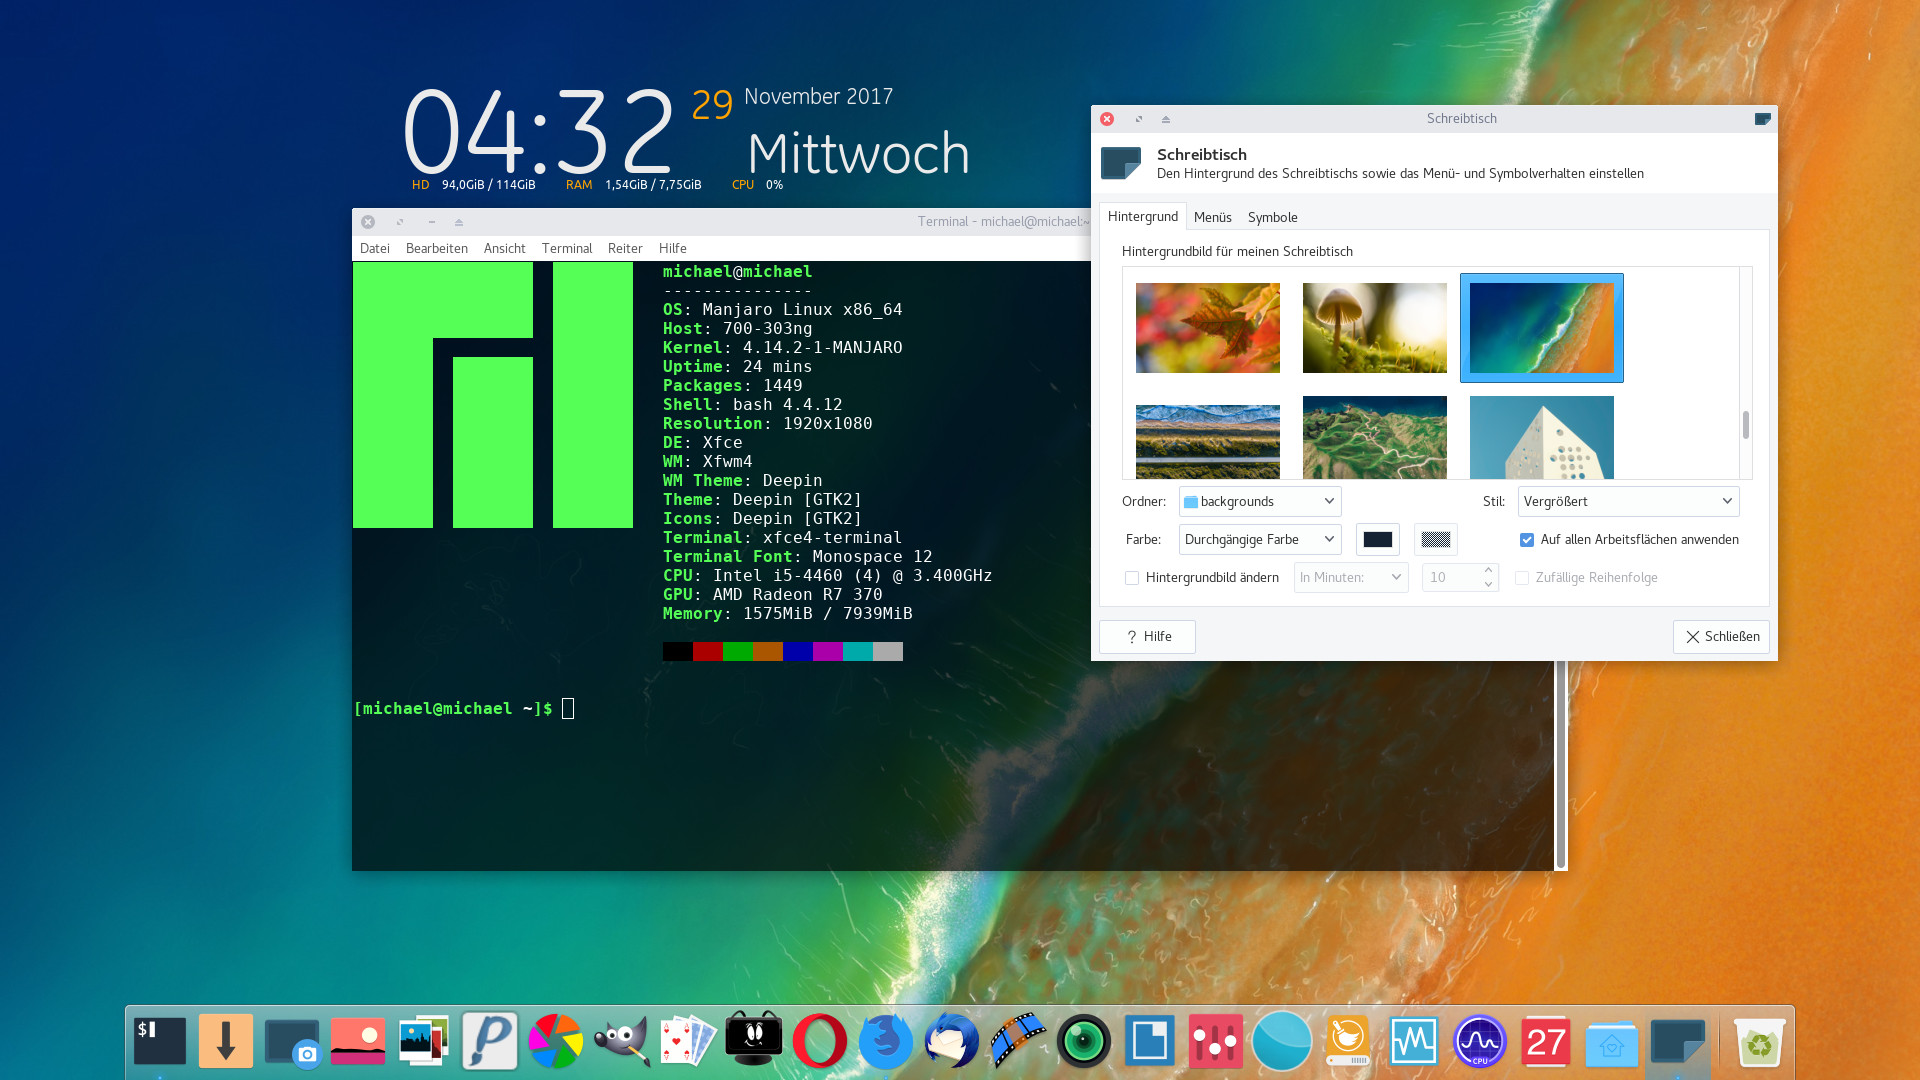
Task: Open the trash bin in the dock
Action: click(1758, 1043)
